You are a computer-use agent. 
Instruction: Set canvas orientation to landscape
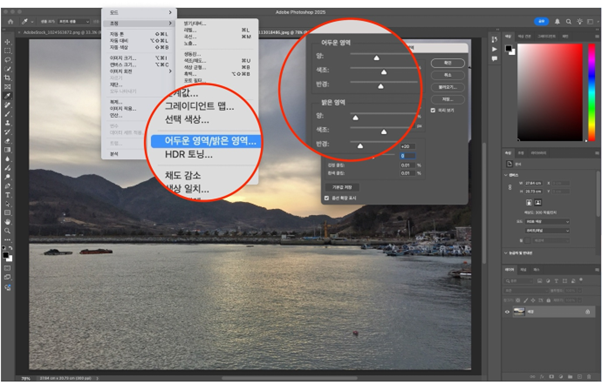[538, 202]
